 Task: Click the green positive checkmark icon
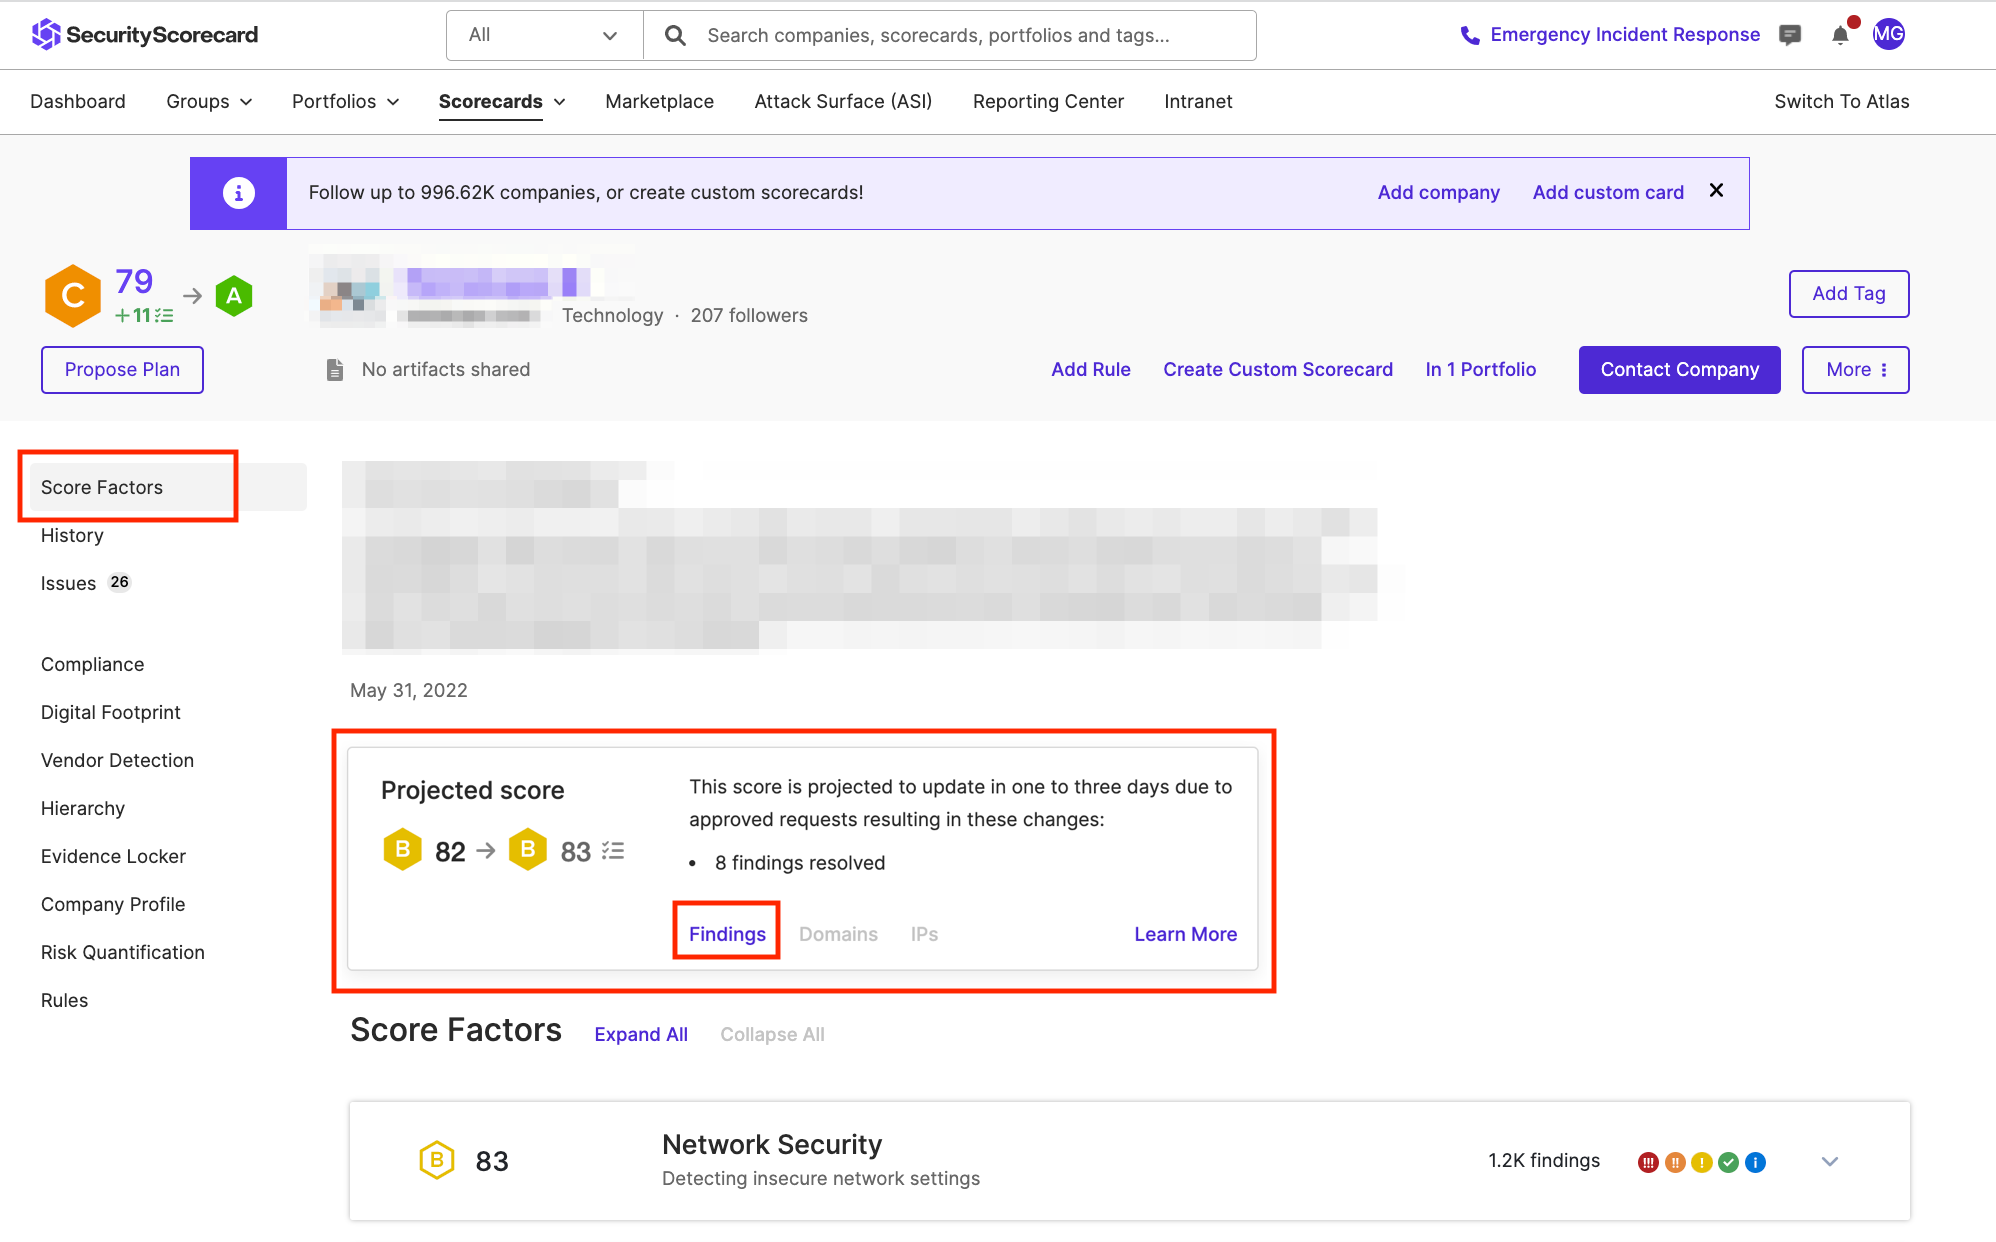click(1728, 1162)
